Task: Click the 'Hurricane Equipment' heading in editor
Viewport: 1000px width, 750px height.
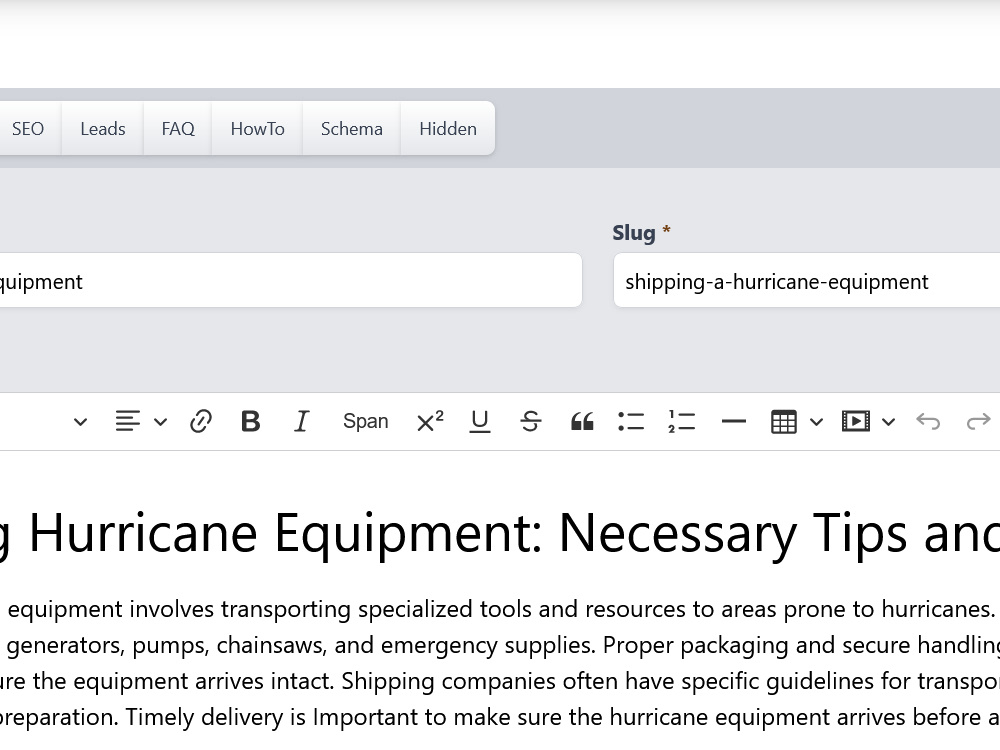Action: [x=500, y=534]
